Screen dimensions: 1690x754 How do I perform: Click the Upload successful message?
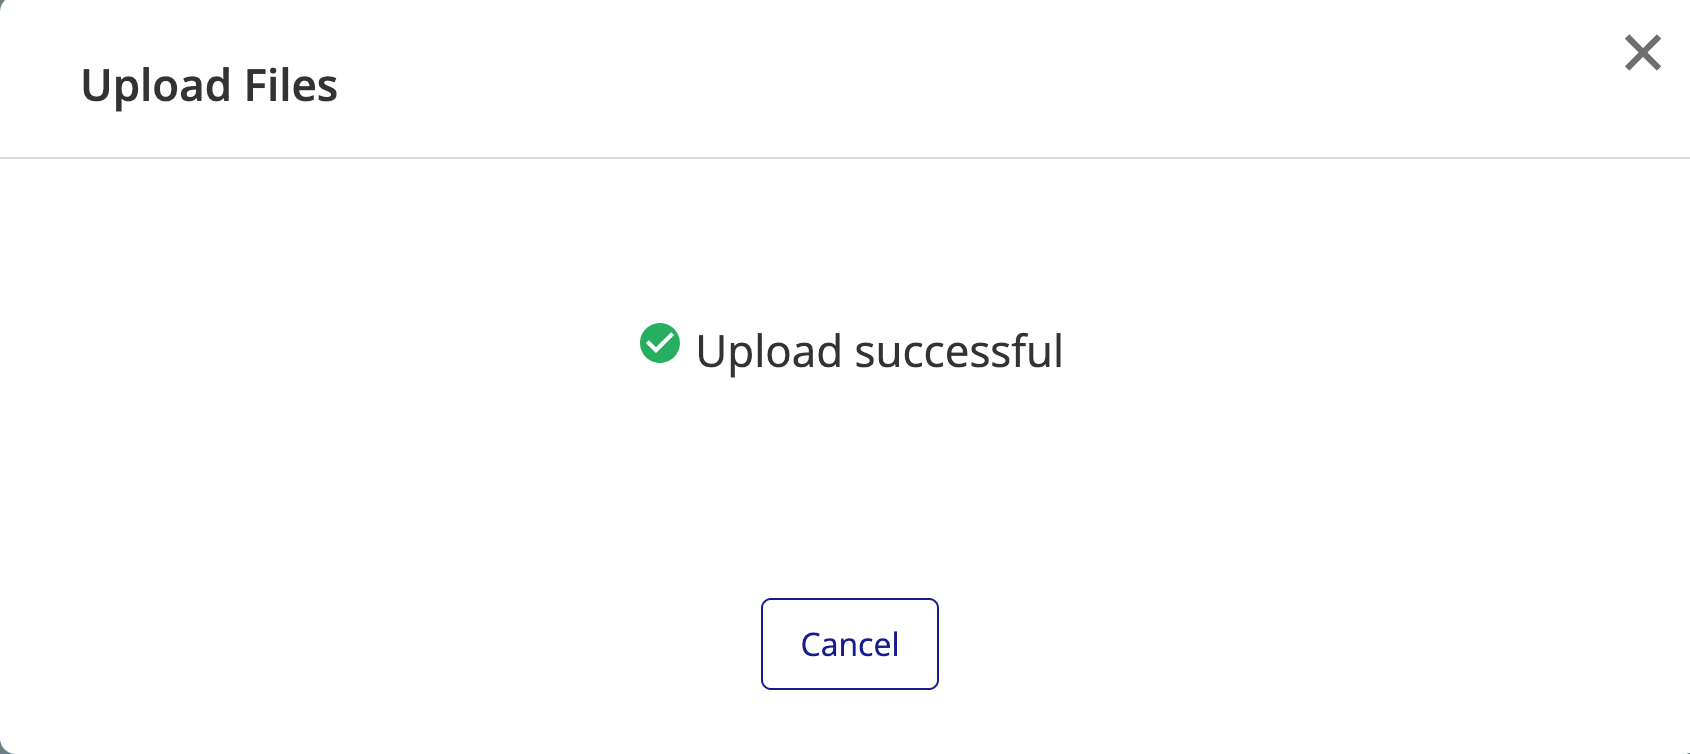click(881, 350)
